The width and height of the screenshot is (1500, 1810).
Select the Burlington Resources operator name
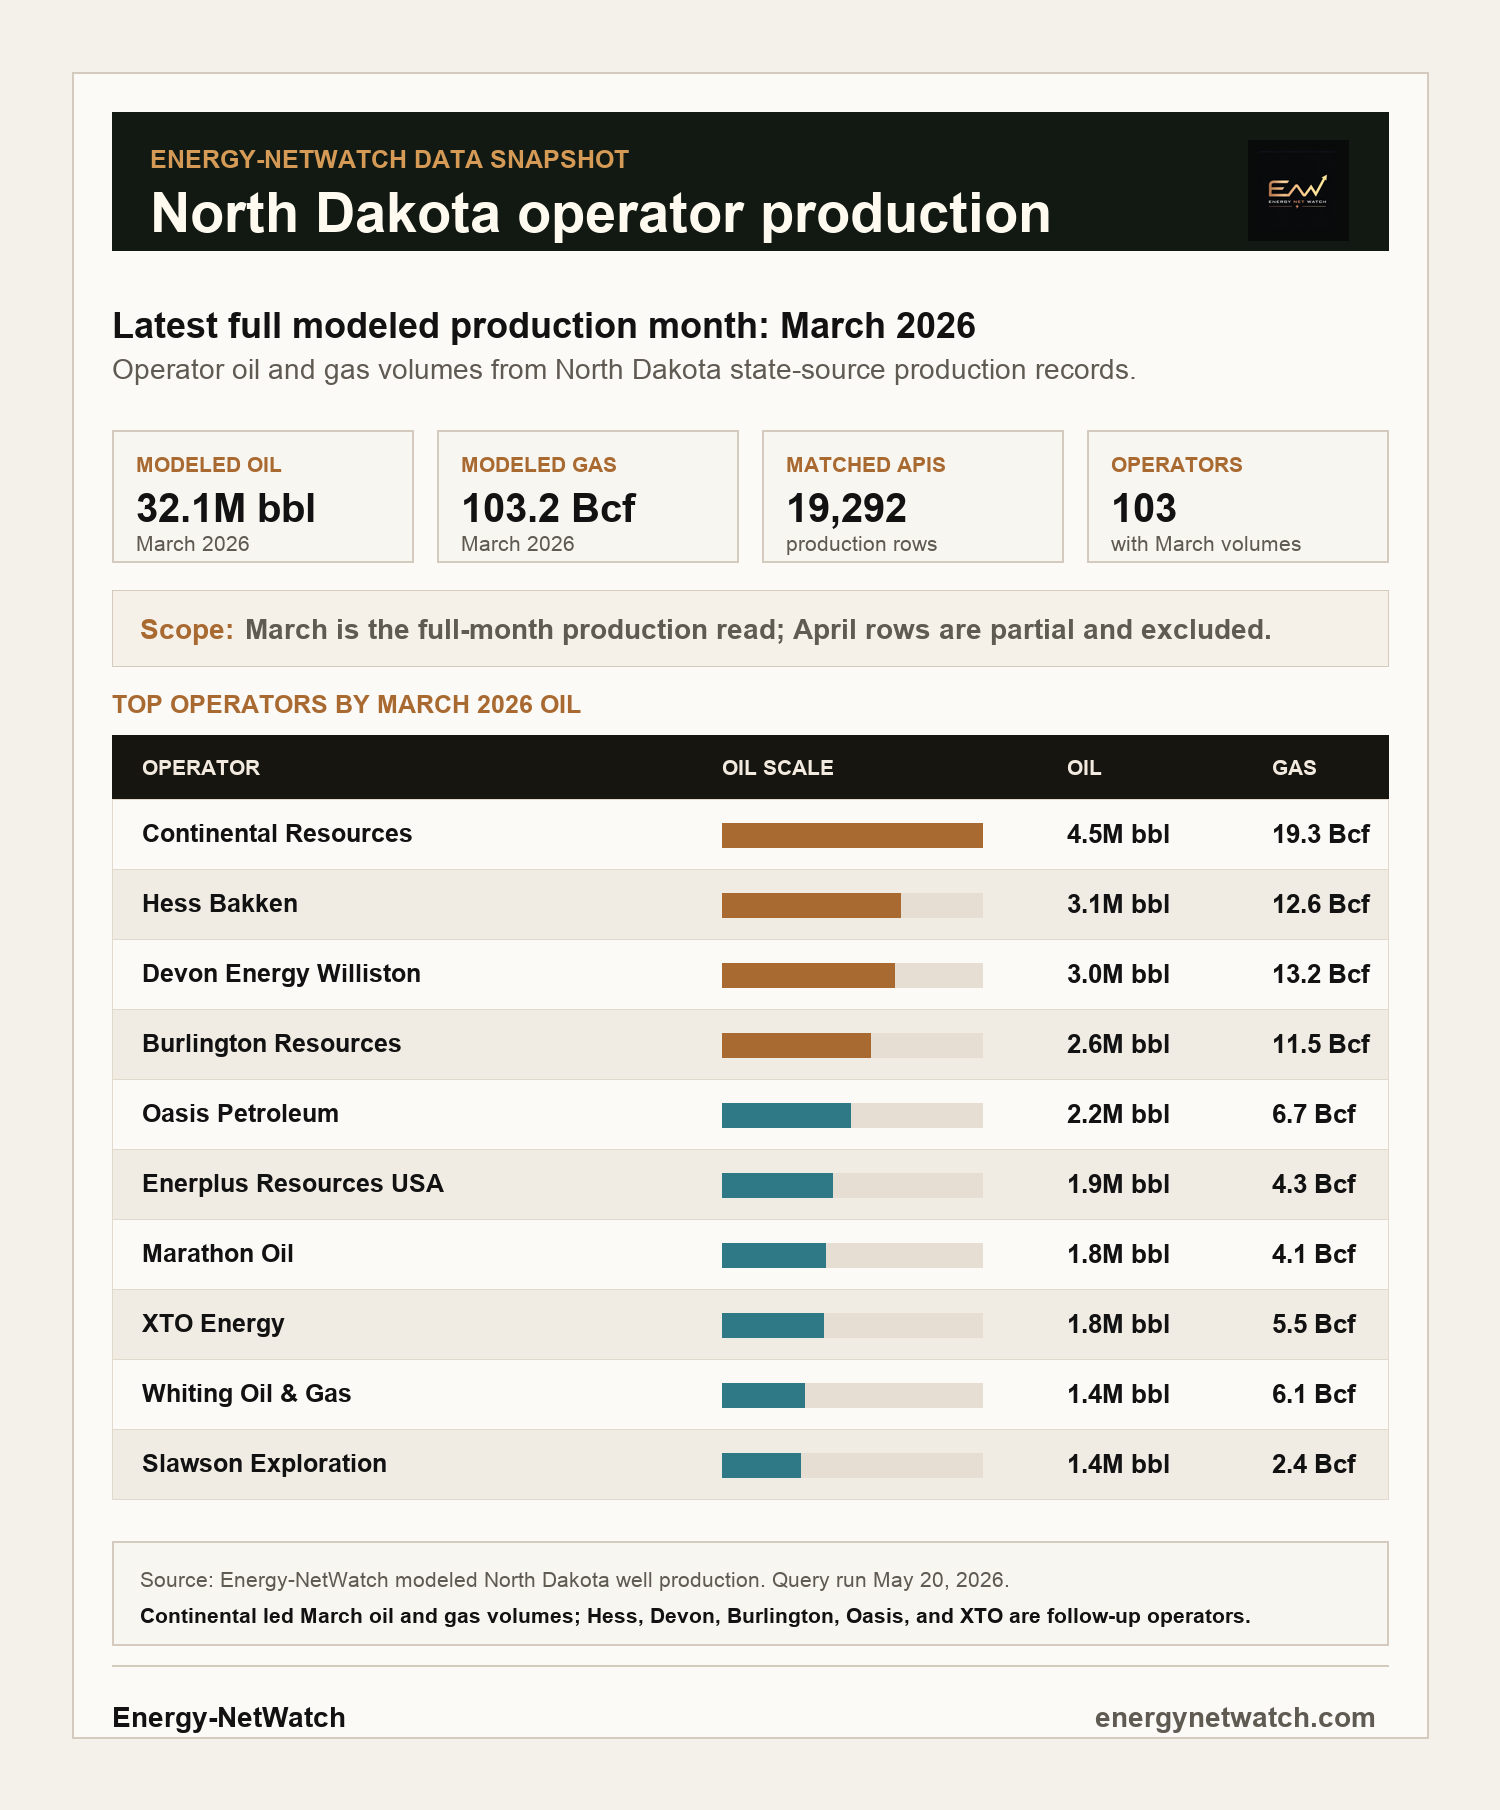coord(271,1043)
